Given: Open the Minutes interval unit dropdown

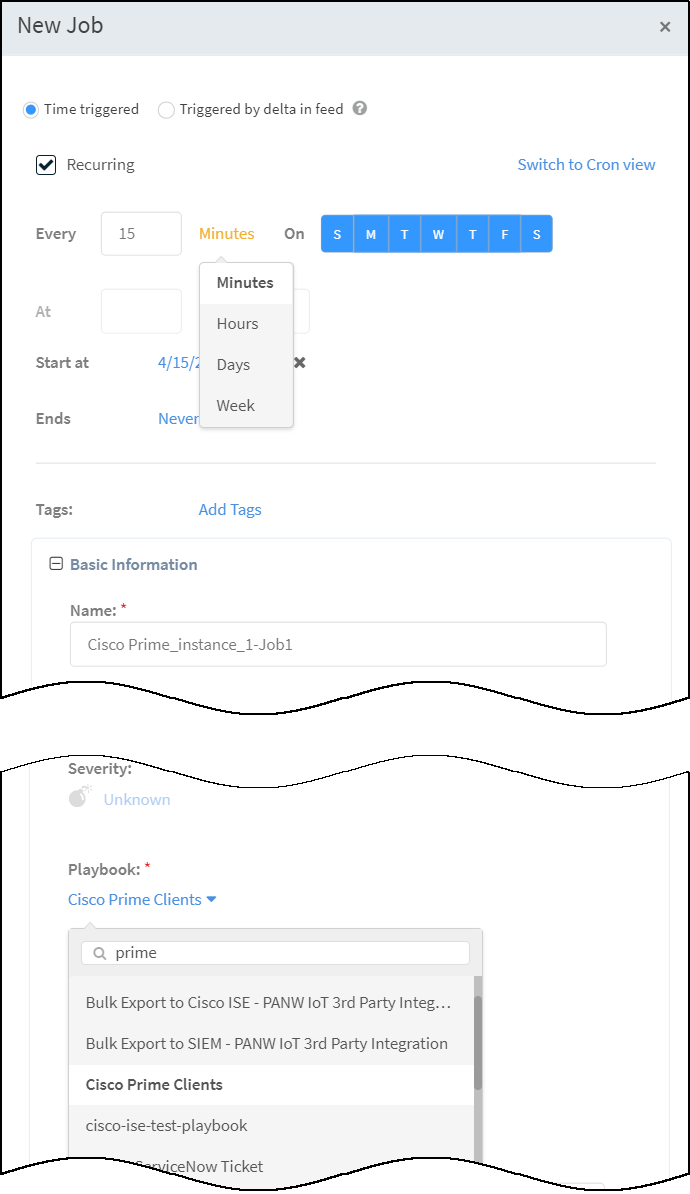Looking at the screenshot, I should pyautogui.click(x=226, y=233).
